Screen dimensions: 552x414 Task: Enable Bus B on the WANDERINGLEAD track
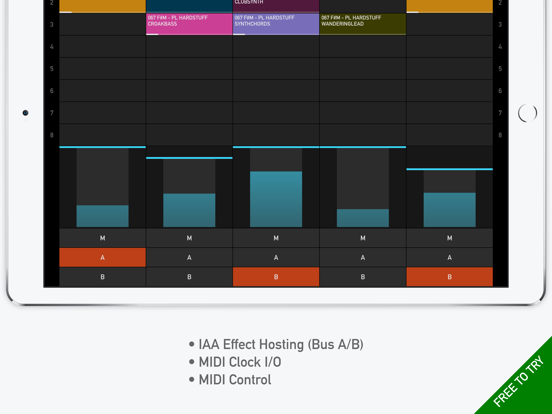pos(363,277)
